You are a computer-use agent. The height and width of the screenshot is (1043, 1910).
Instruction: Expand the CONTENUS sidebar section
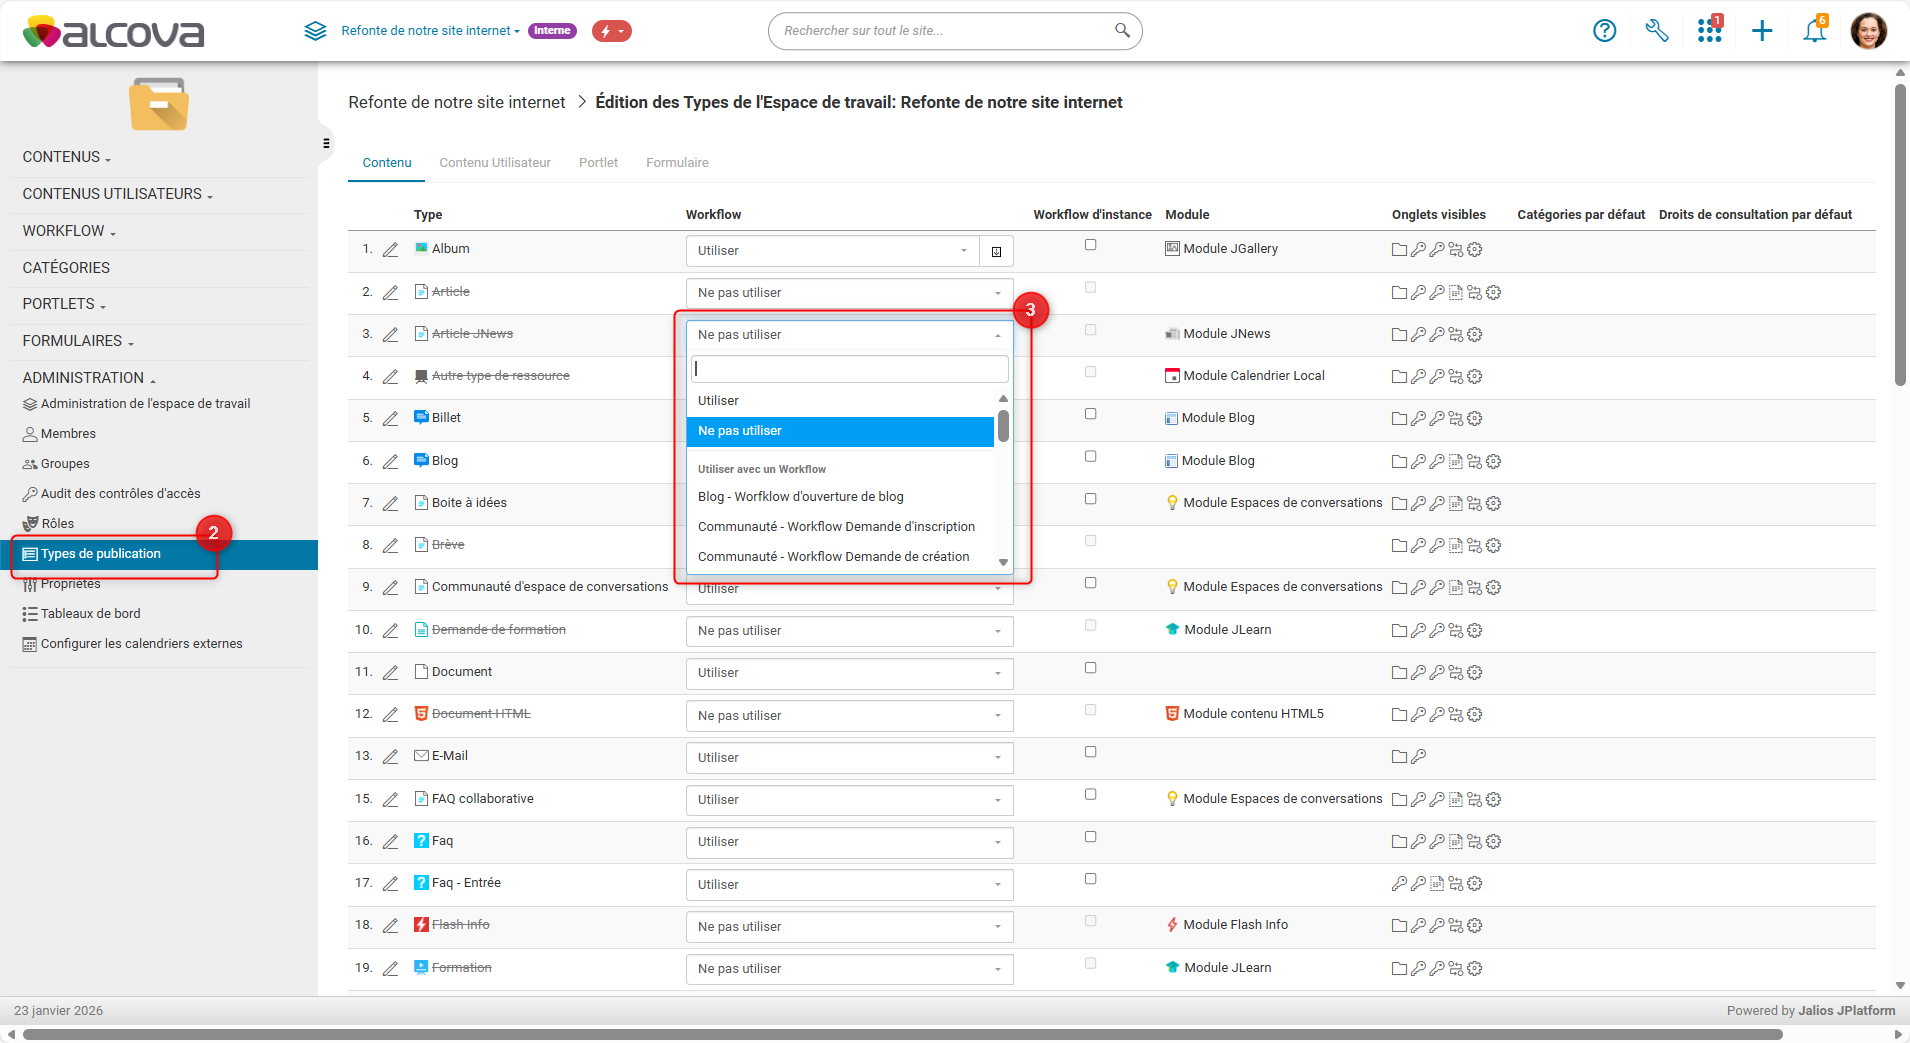tap(66, 157)
